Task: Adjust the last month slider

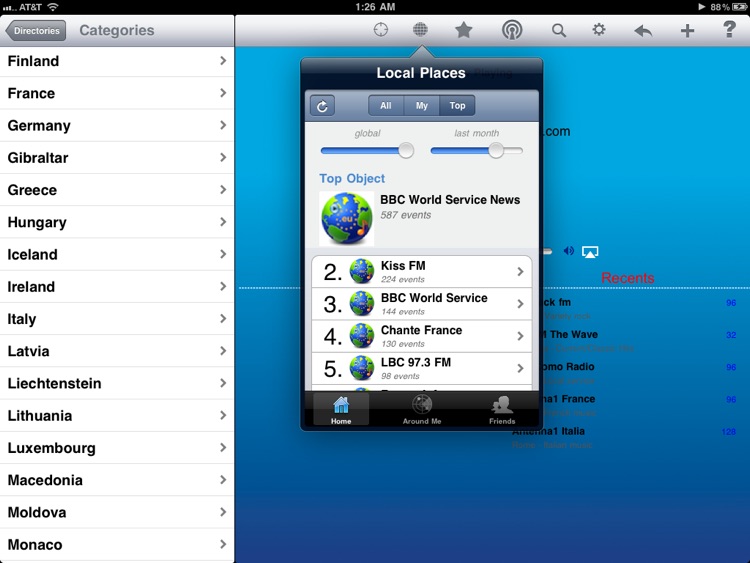Action: pyautogui.click(x=476, y=151)
